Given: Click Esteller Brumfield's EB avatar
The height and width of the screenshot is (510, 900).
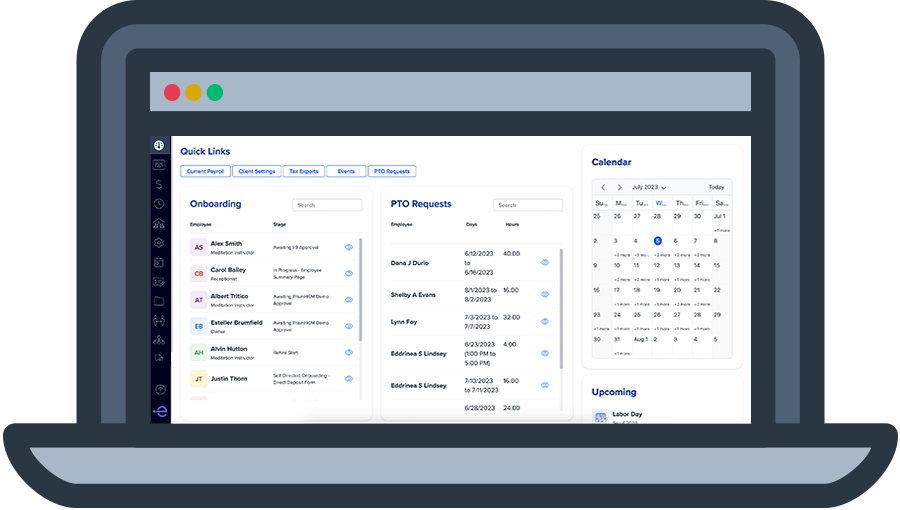Looking at the screenshot, I should [x=199, y=326].
